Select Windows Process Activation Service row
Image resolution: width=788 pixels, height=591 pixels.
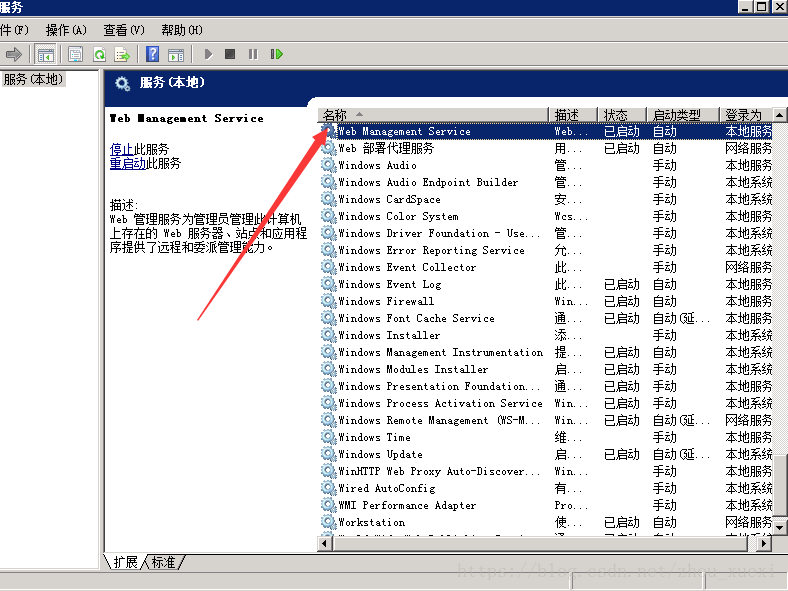(x=547, y=403)
